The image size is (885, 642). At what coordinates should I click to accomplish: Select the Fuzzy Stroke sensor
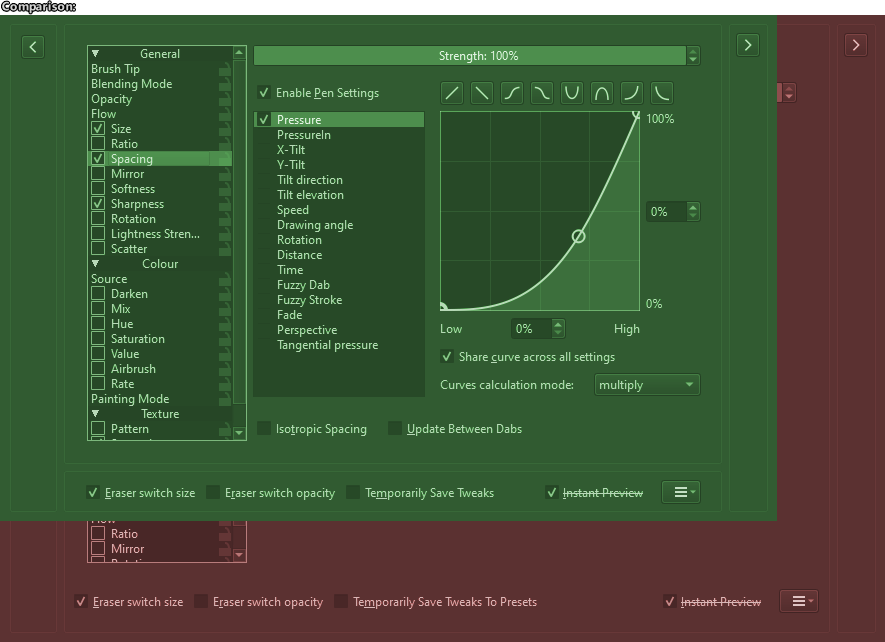pos(339,300)
